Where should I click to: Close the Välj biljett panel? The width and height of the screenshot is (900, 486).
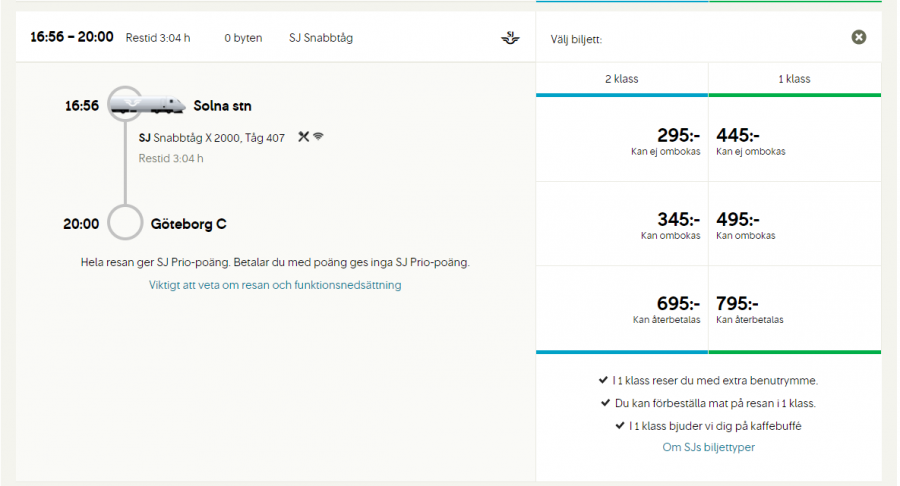click(x=858, y=38)
